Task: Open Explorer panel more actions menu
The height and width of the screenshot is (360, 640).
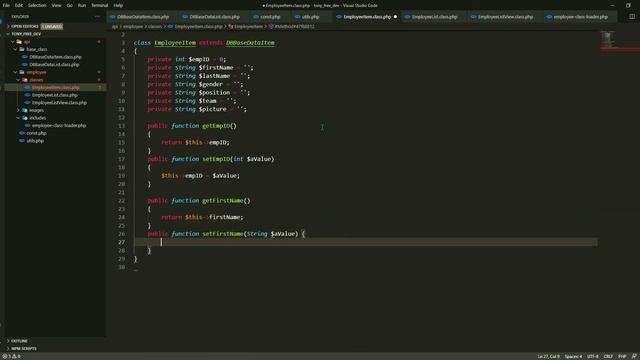Action: pyautogui.click(x=97, y=17)
